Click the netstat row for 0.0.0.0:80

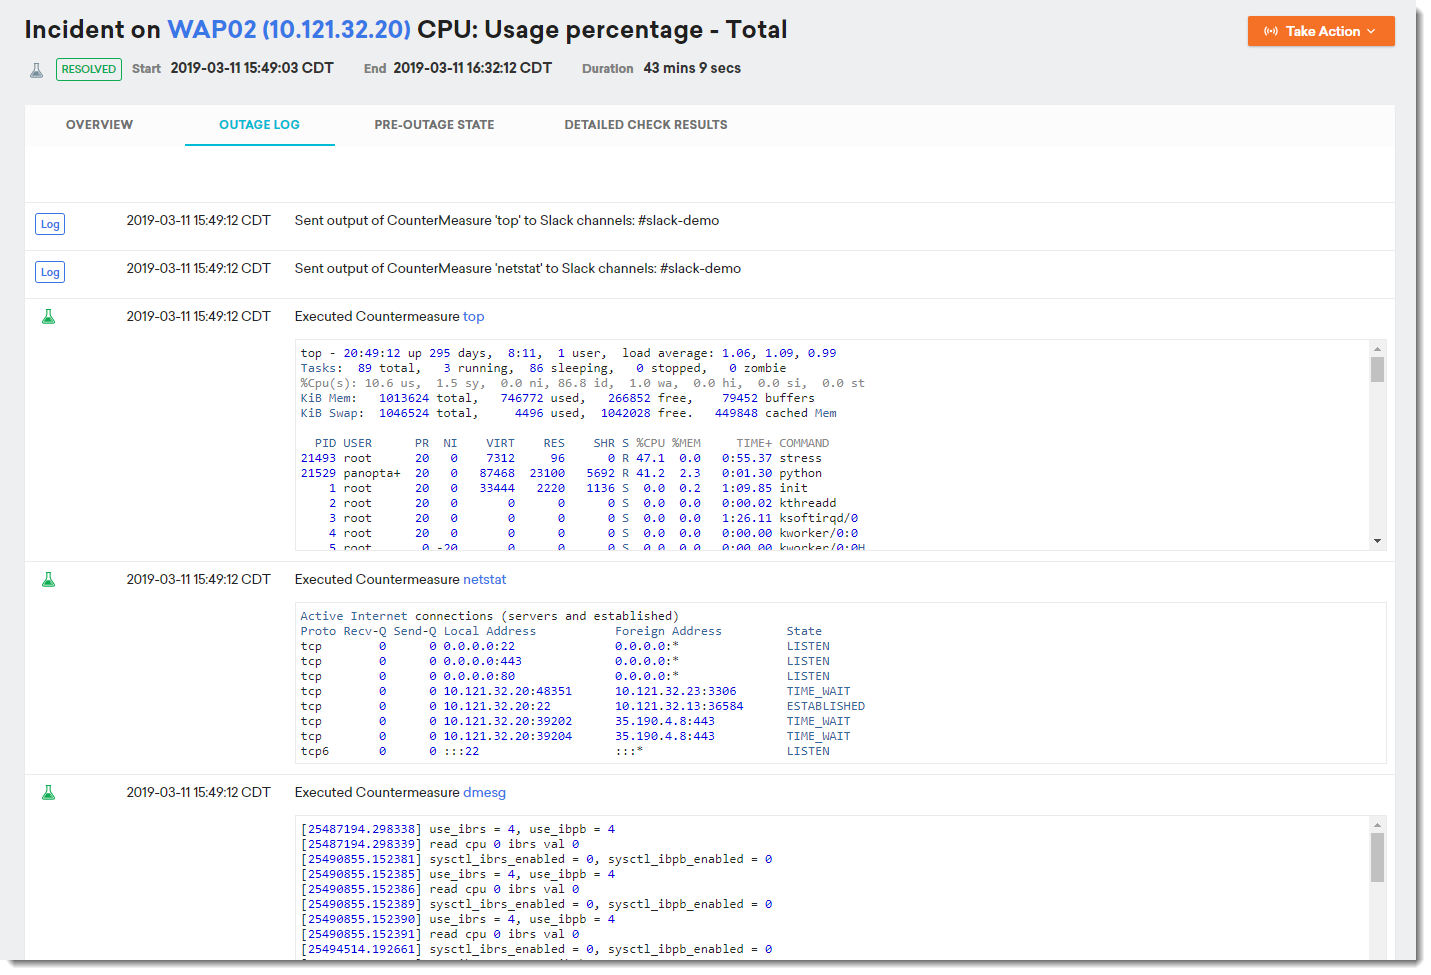click(x=565, y=677)
